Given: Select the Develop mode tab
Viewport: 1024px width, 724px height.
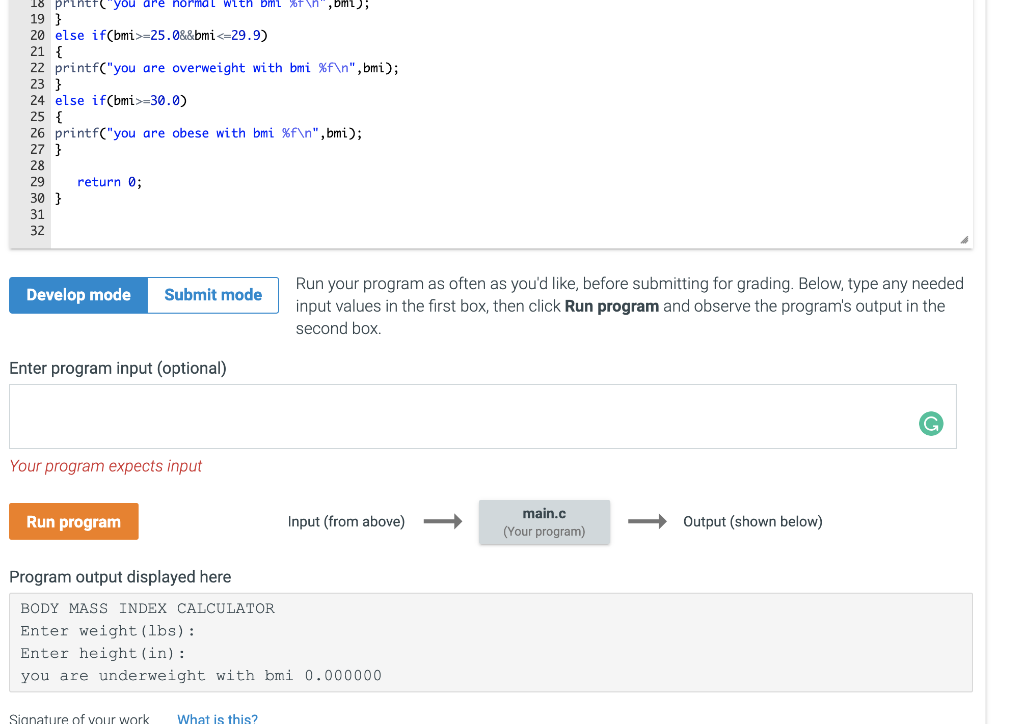Looking at the screenshot, I should pyautogui.click(x=78, y=295).
